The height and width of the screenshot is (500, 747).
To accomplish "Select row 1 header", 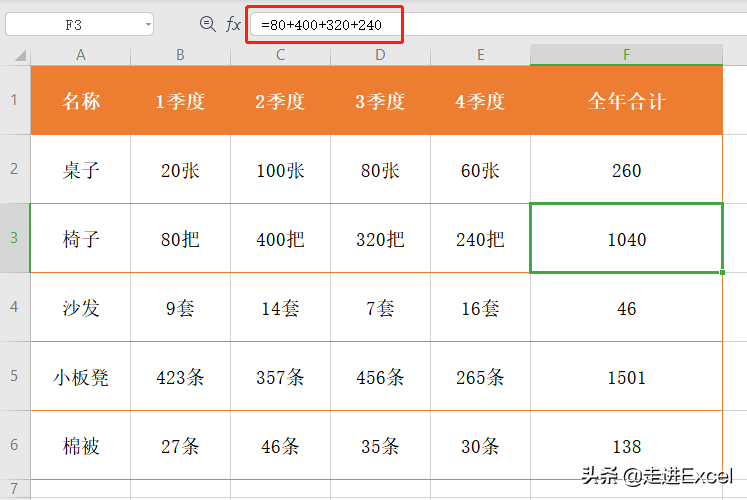I will tap(15, 100).
